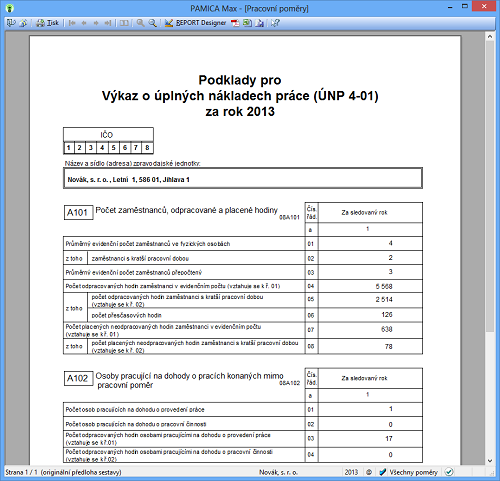
Task: Click the 2013 year field in status bar
Action: click(x=351, y=472)
